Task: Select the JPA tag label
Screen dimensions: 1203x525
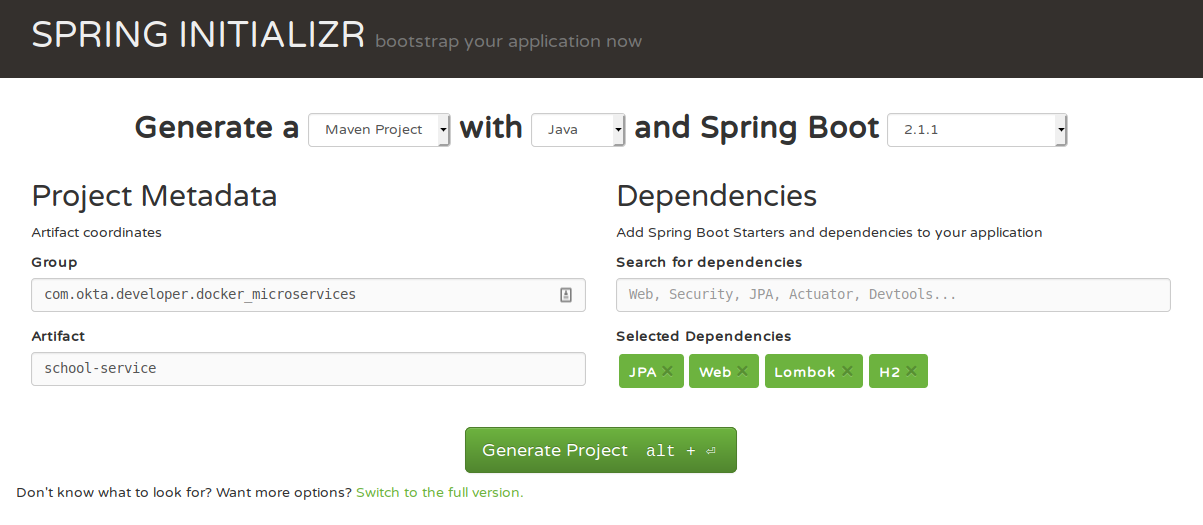Action: click(x=642, y=372)
